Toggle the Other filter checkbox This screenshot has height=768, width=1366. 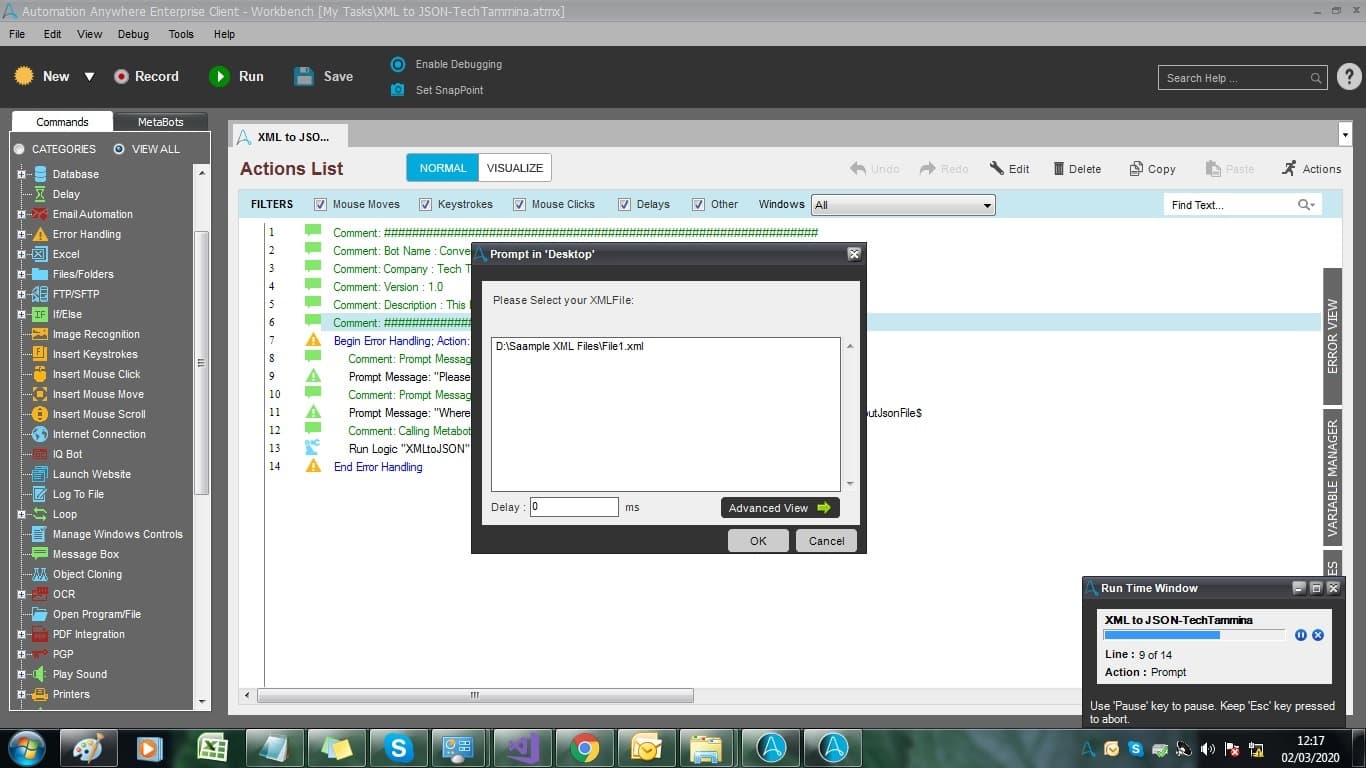point(698,204)
